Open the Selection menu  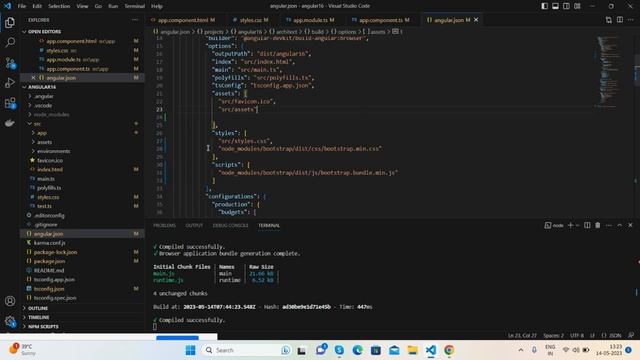coord(59,6)
